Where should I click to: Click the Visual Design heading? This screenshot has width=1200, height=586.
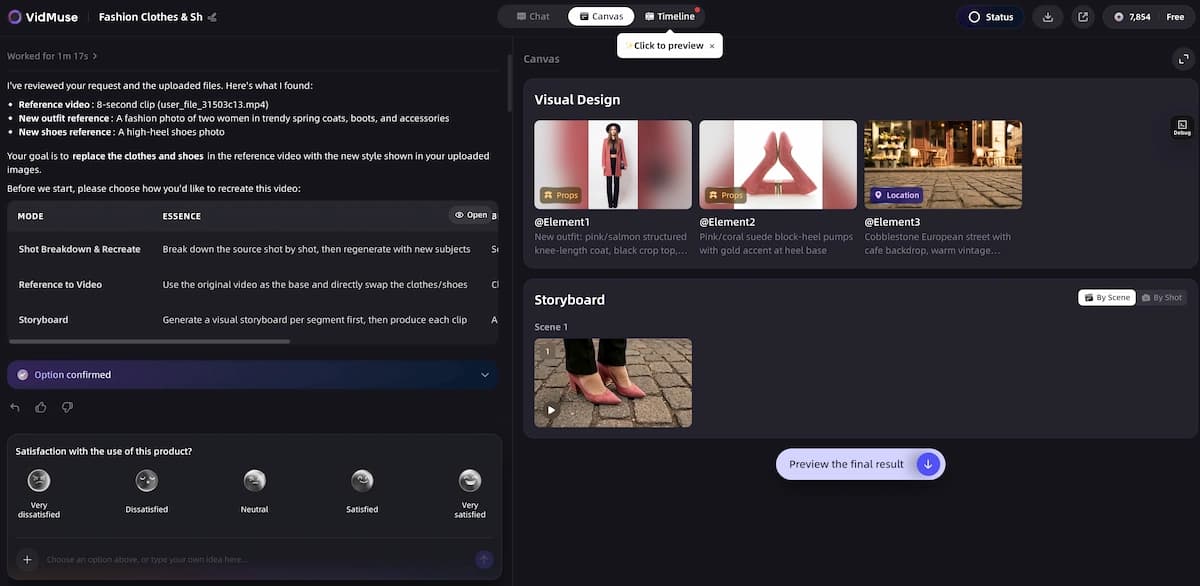click(577, 100)
